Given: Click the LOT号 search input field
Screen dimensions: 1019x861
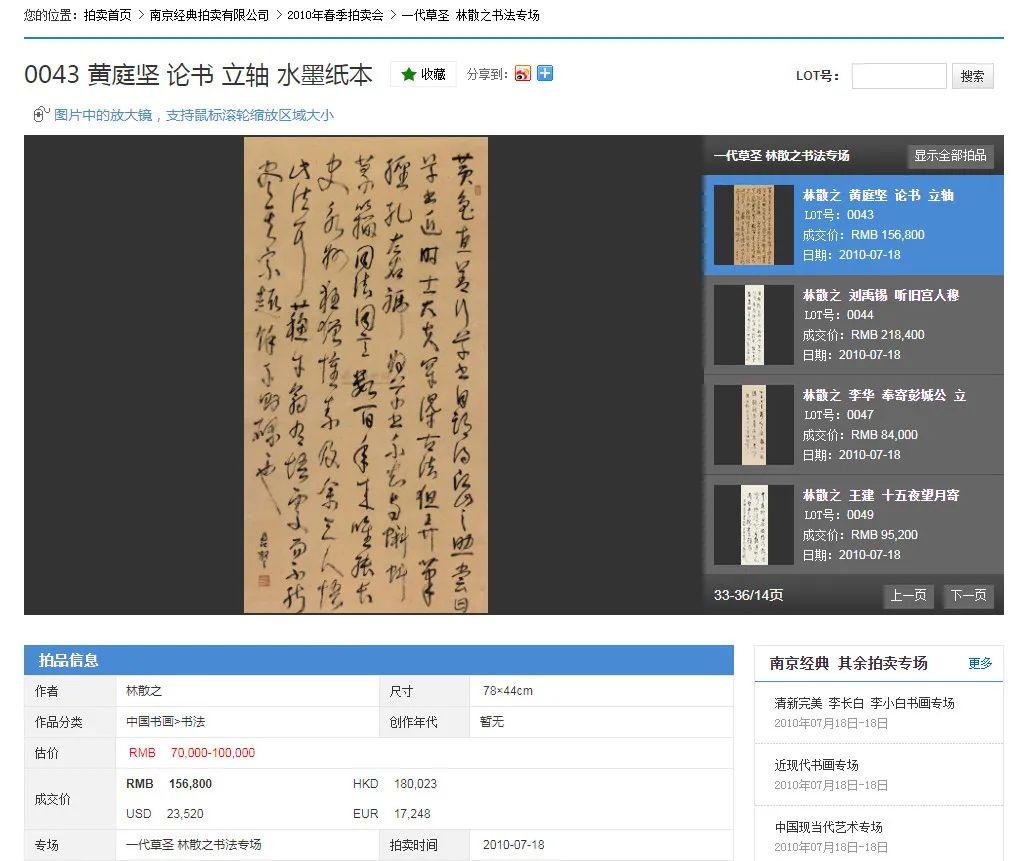Looking at the screenshot, I should tap(899, 76).
